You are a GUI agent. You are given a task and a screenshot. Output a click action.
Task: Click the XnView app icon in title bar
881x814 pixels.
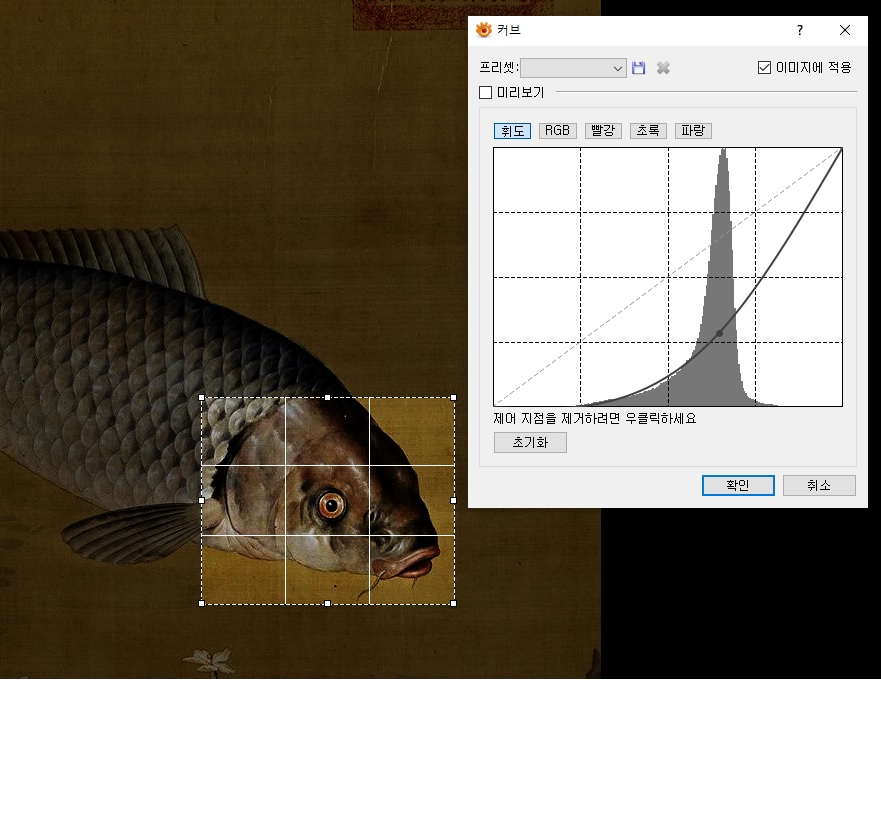483,30
